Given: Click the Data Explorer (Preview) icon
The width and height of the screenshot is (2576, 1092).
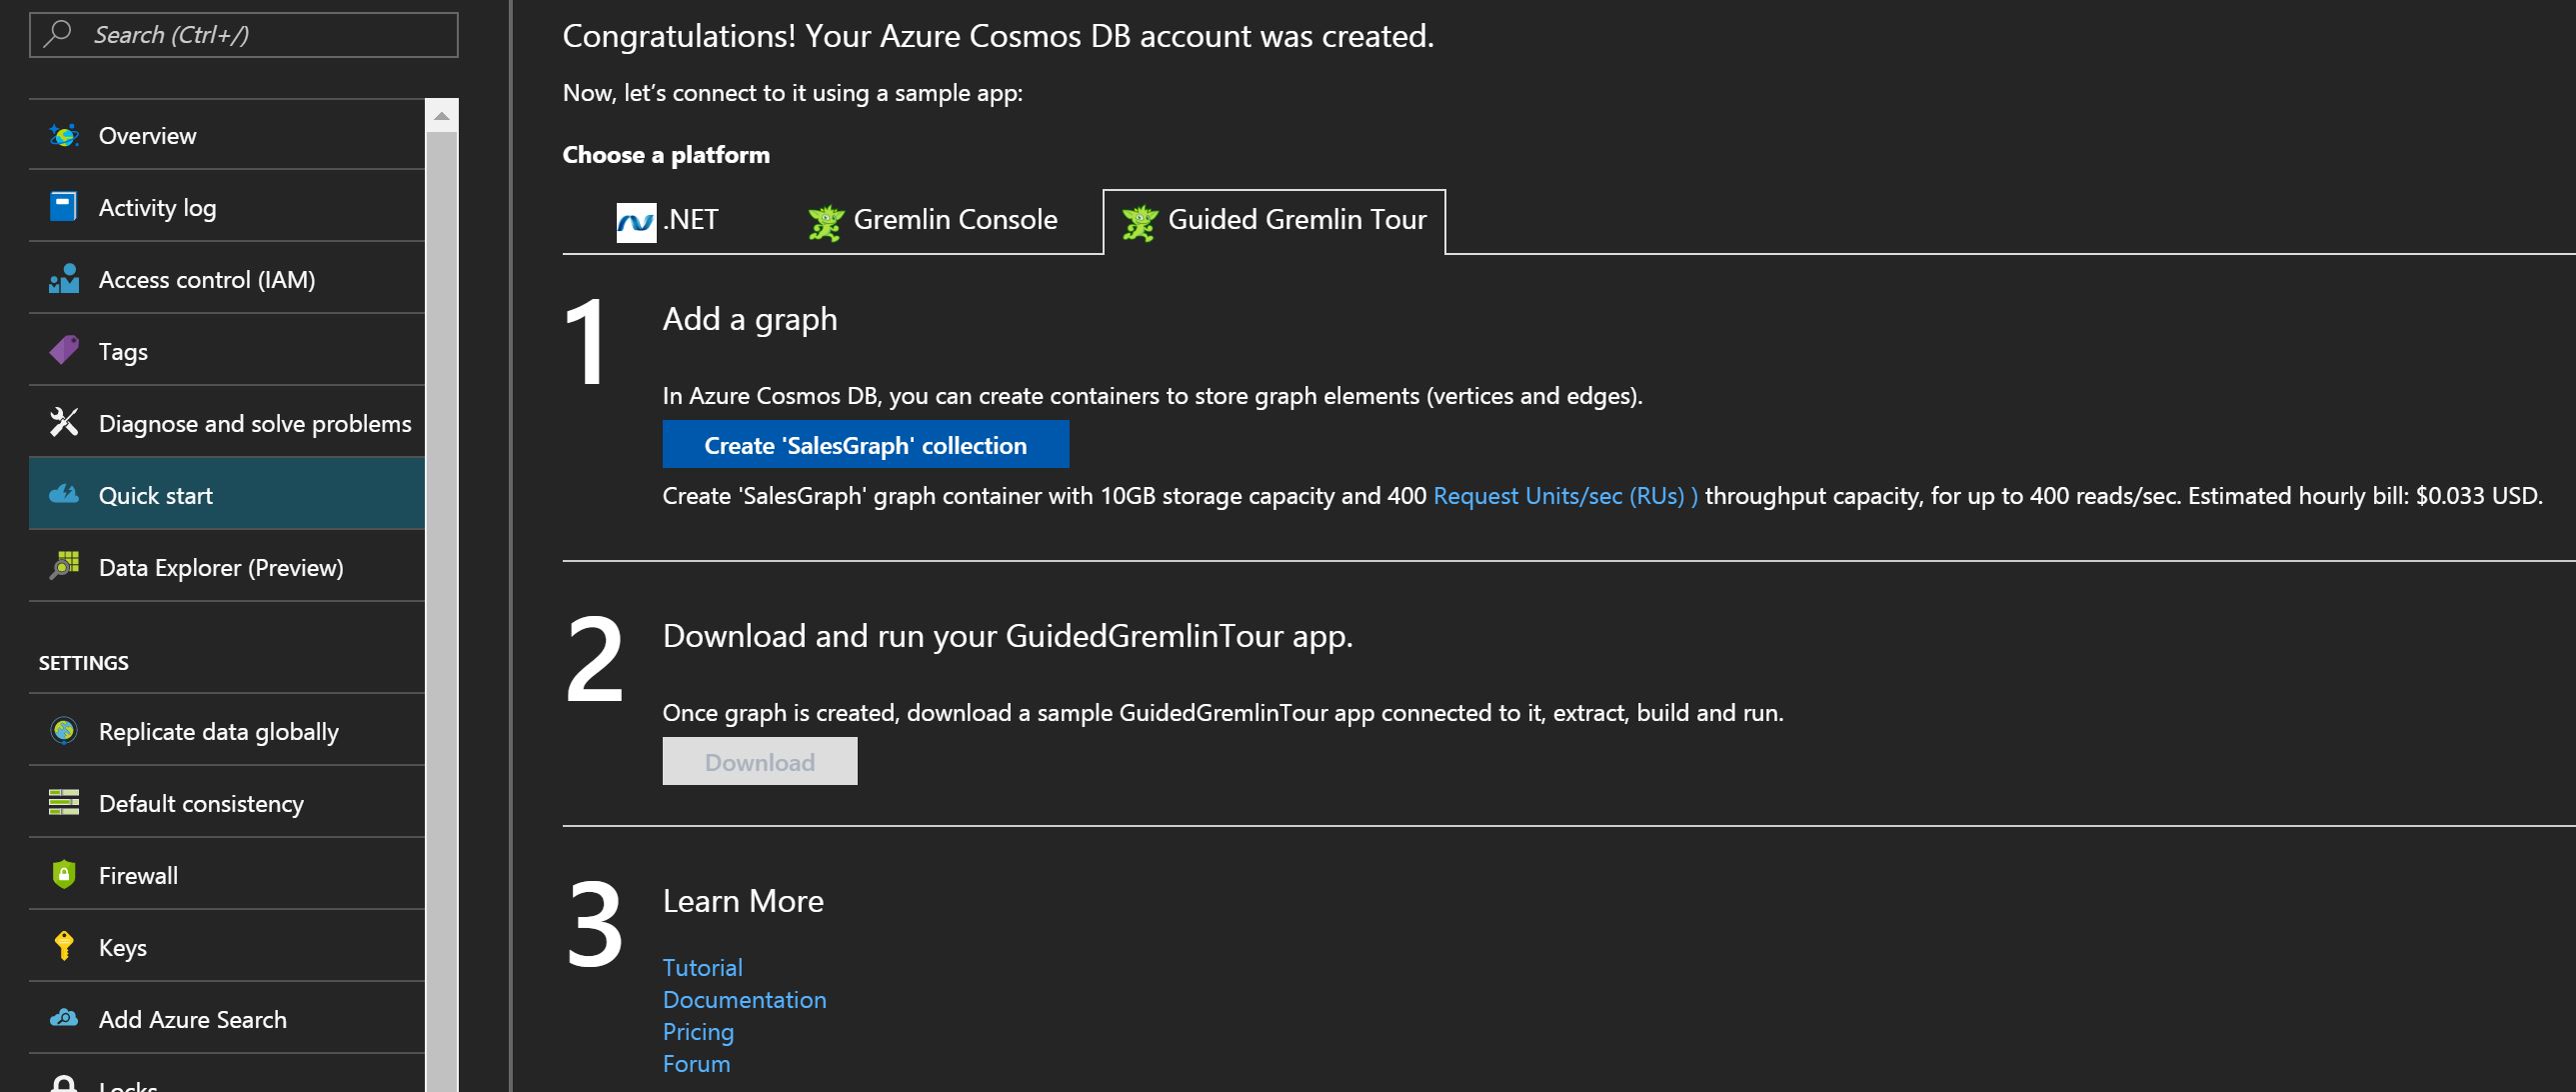Looking at the screenshot, I should (x=64, y=566).
